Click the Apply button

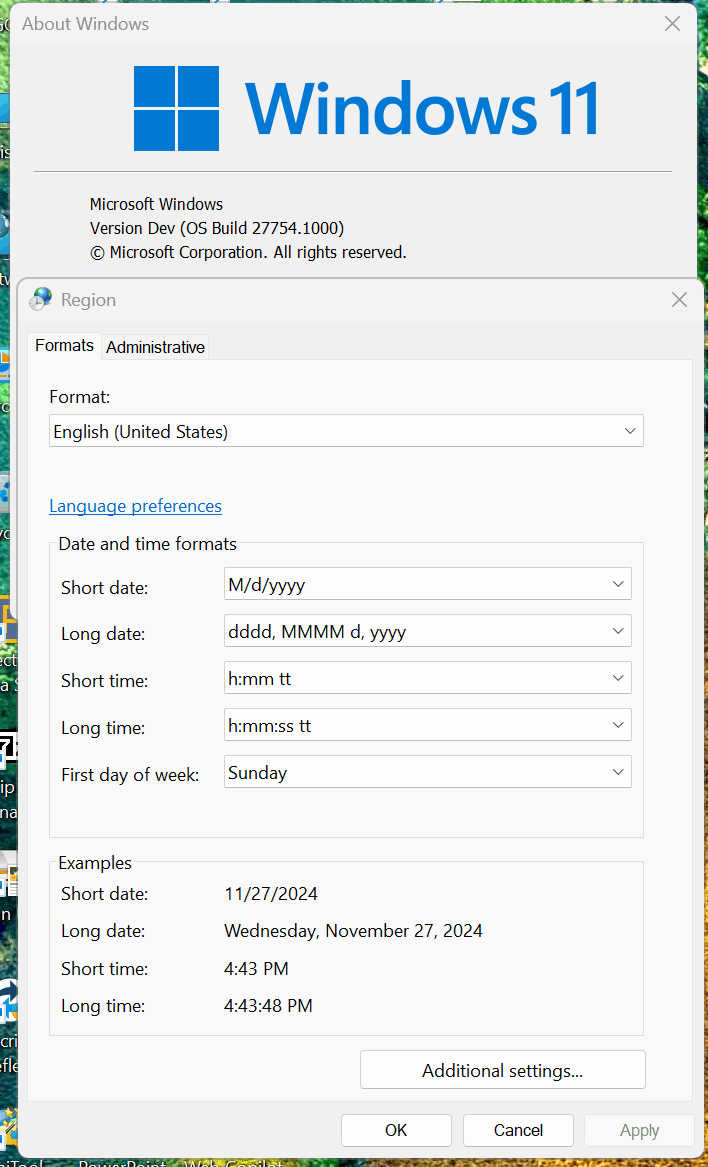click(640, 1130)
